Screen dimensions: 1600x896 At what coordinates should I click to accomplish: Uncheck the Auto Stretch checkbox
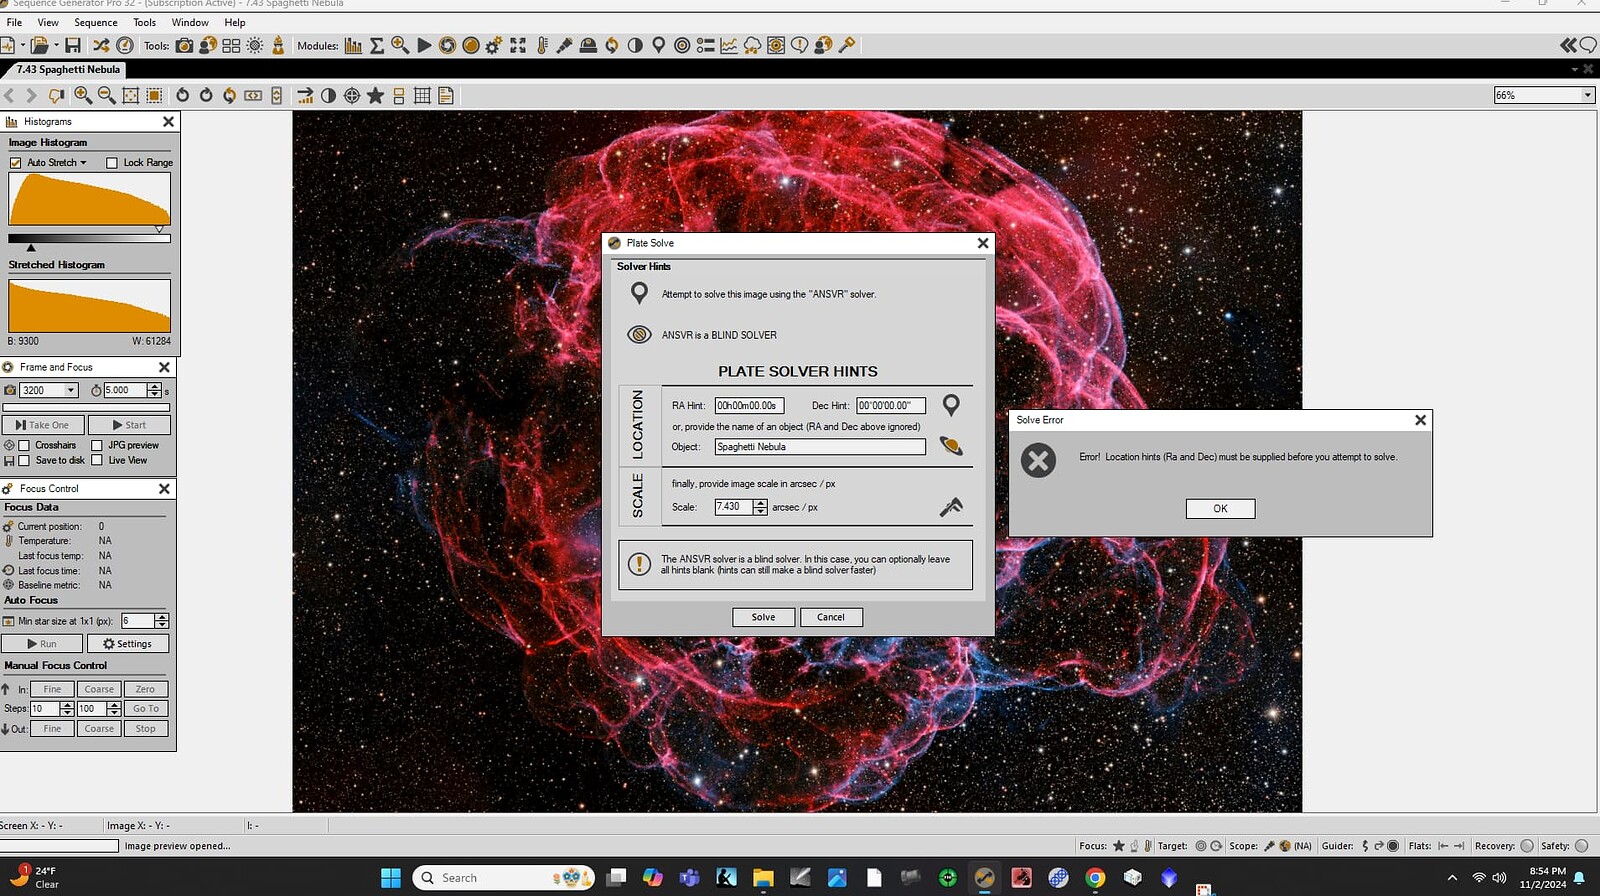click(x=15, y=163)
